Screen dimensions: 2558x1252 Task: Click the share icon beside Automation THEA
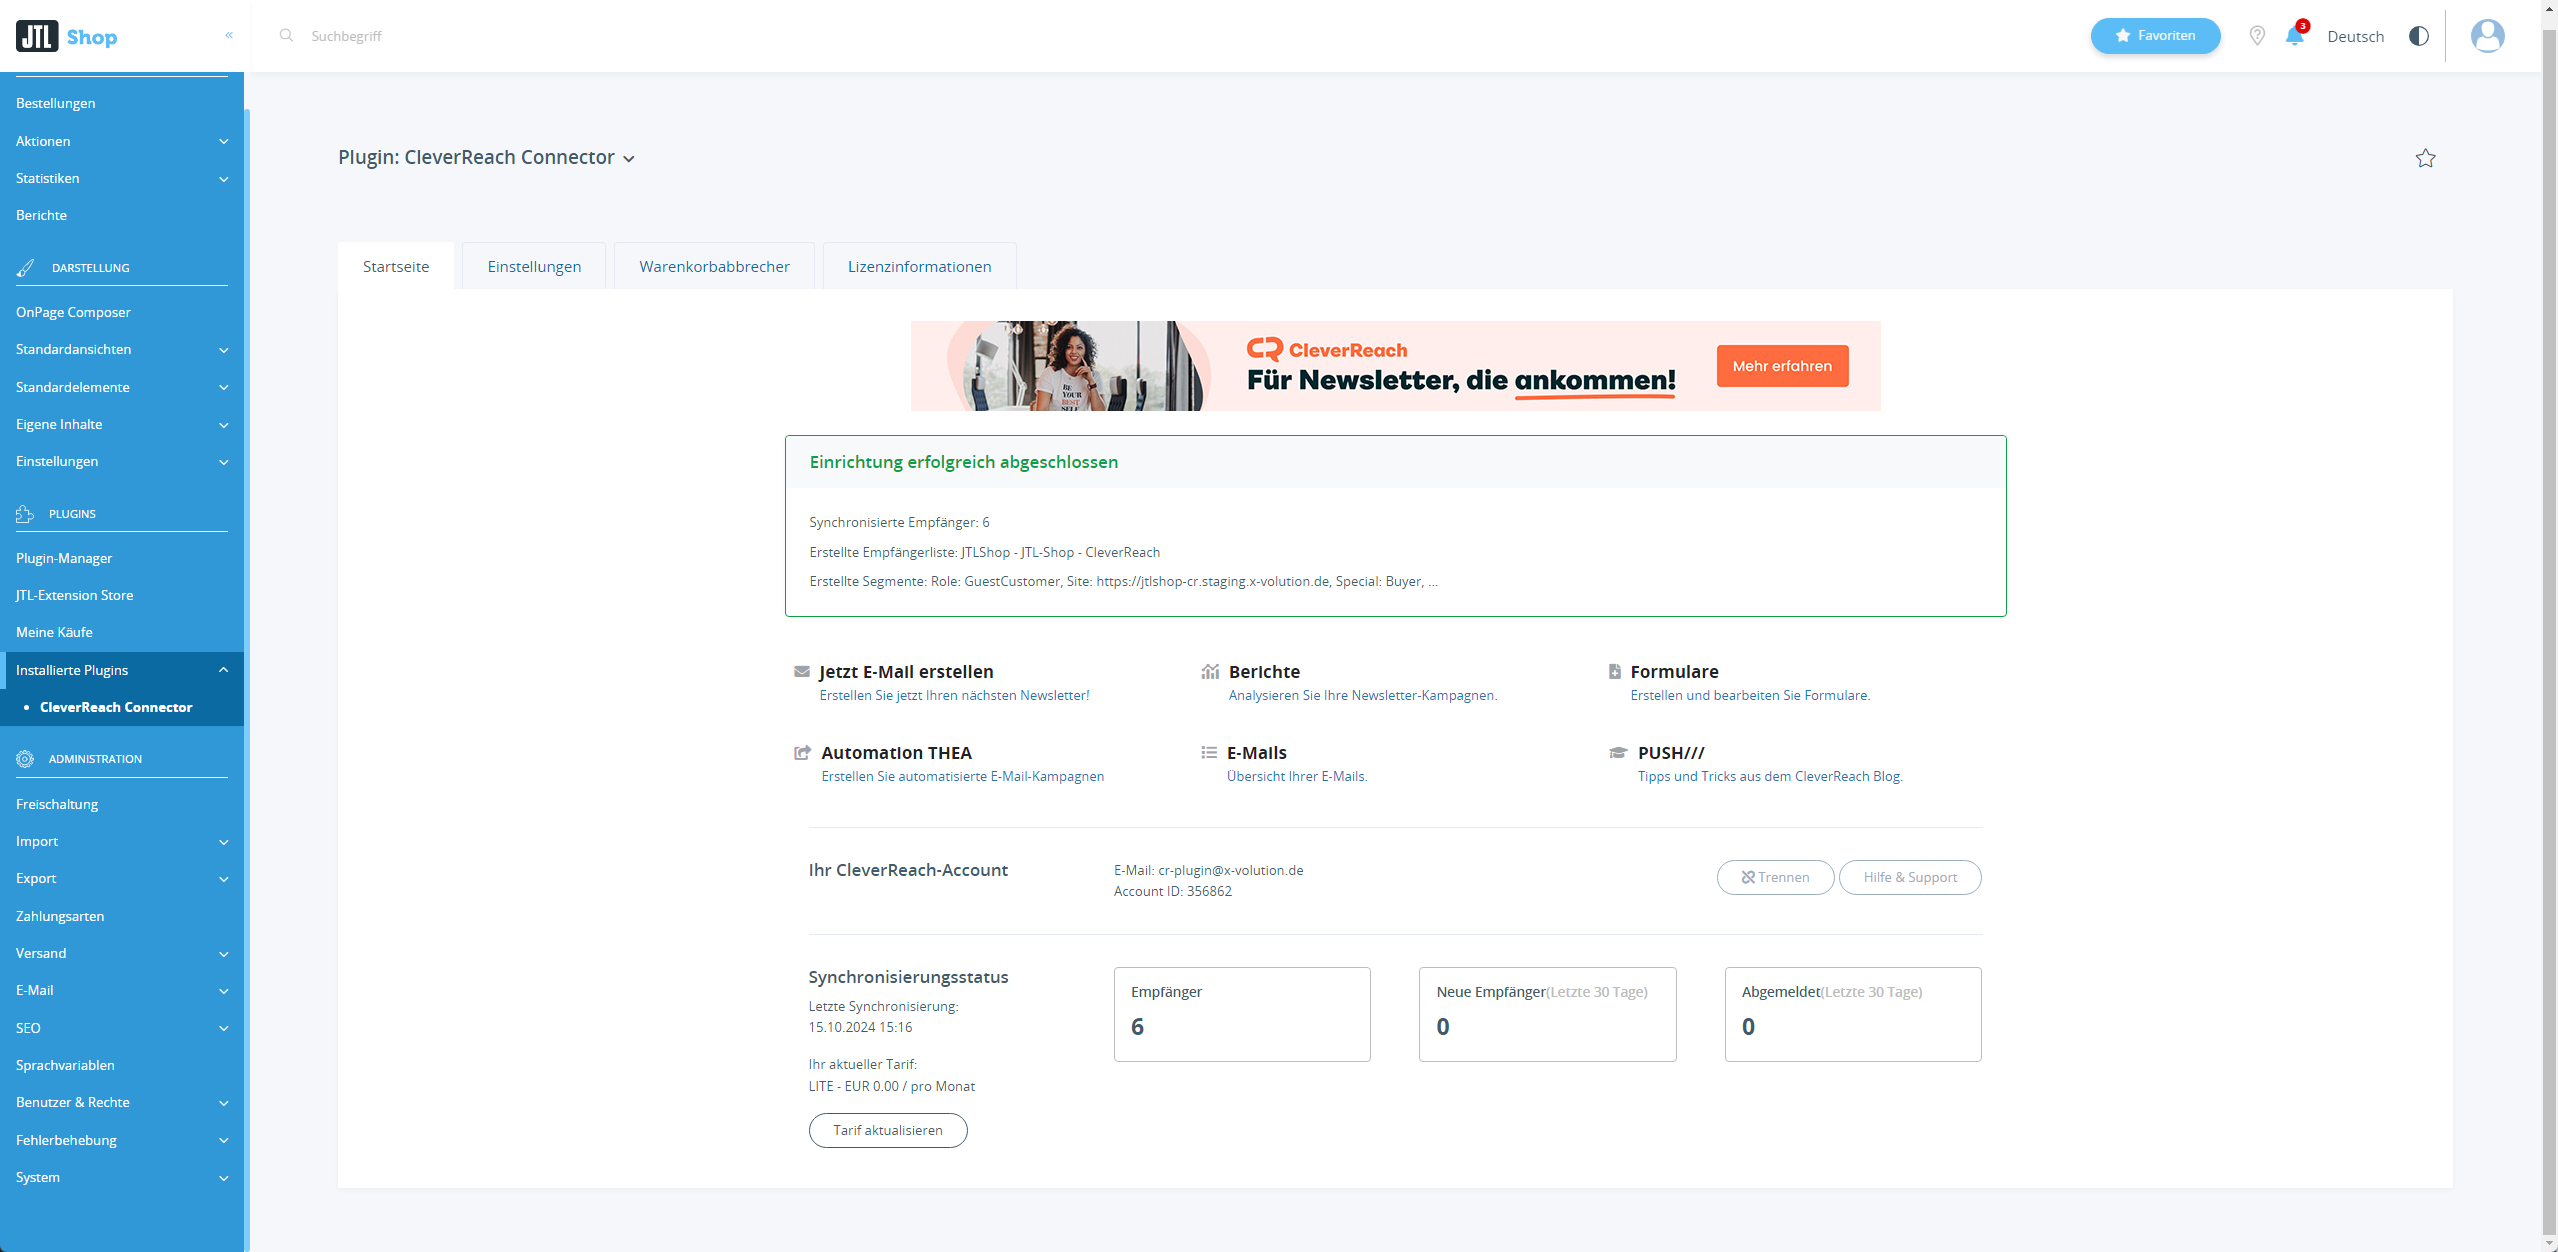pos(802,752)
